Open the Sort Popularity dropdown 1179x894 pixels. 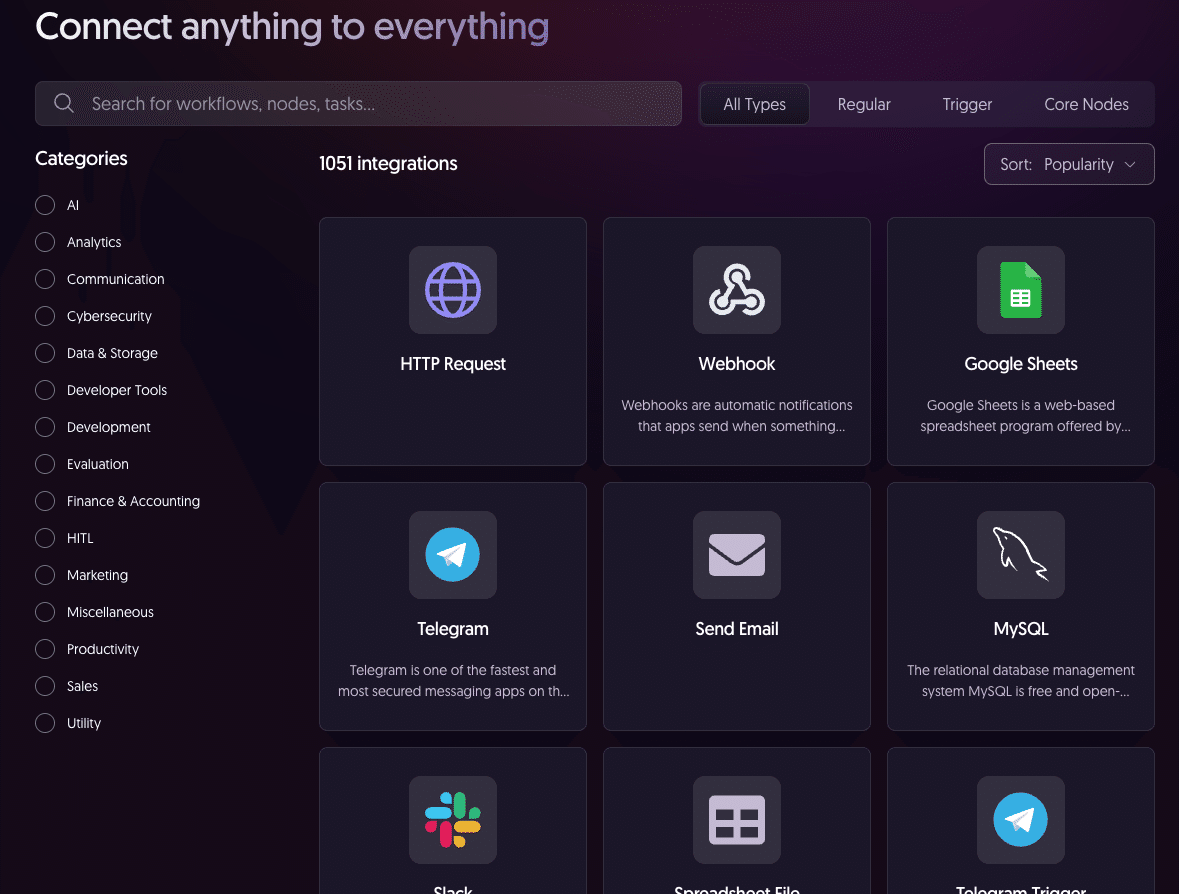tap(1068, 164)
